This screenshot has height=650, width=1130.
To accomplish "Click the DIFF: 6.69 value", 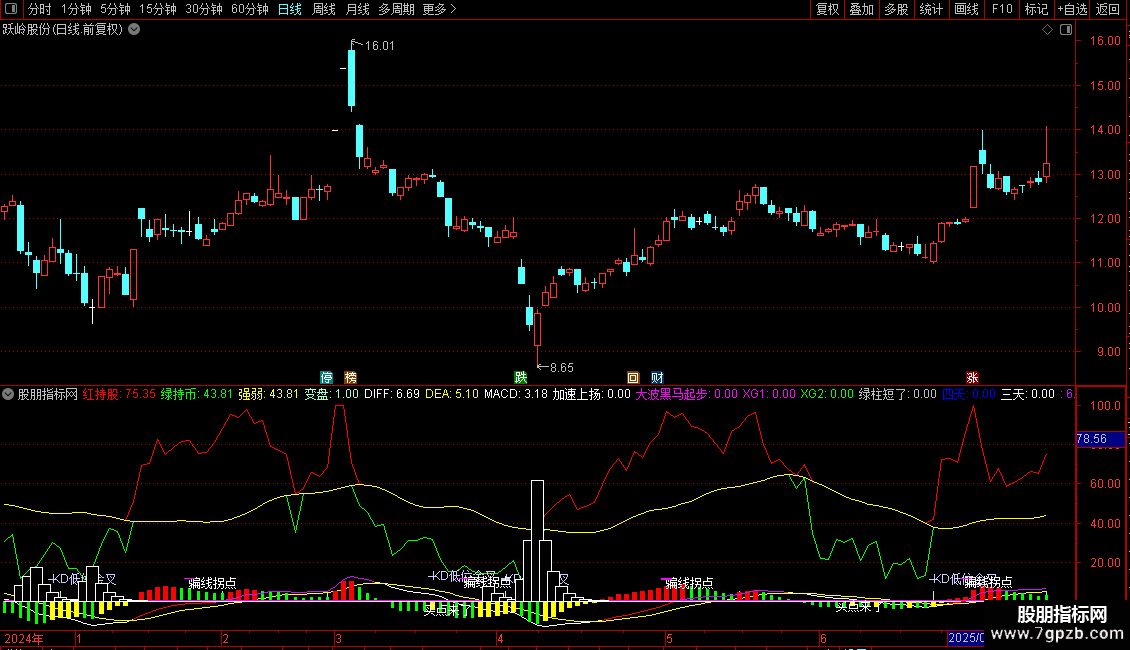I will pos(392,394).
